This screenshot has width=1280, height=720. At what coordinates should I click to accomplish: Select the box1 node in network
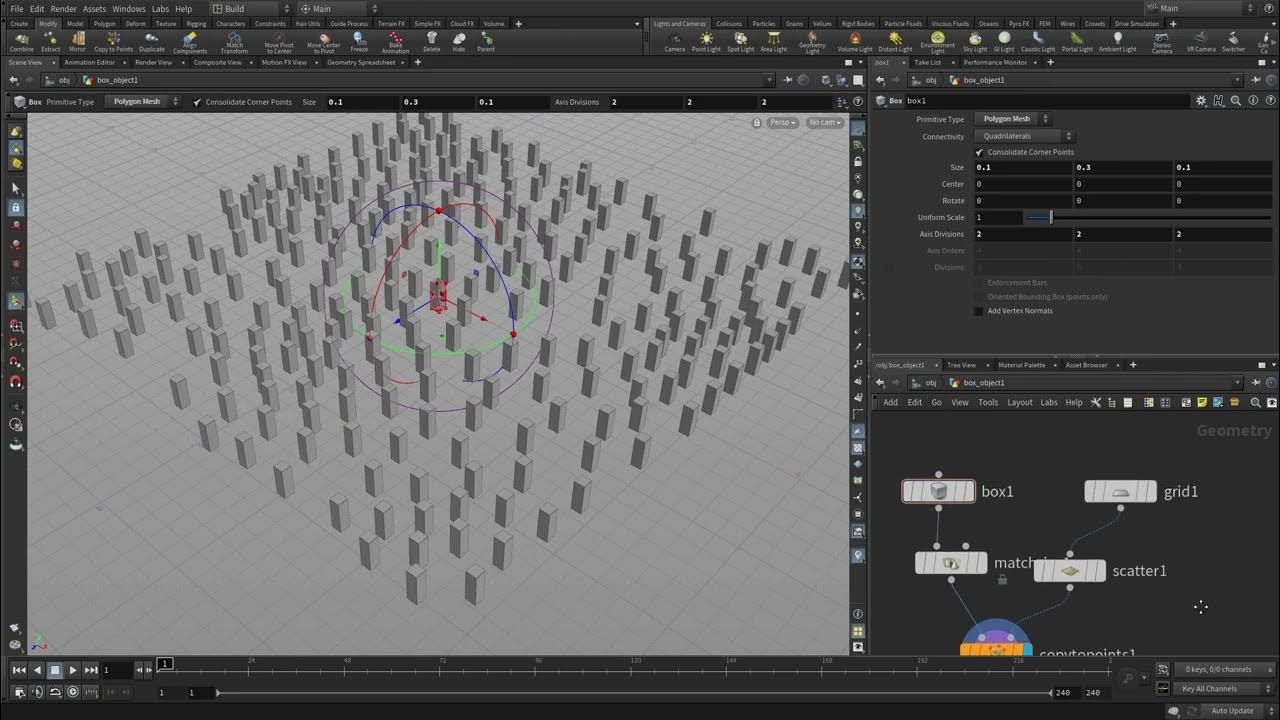938,491
